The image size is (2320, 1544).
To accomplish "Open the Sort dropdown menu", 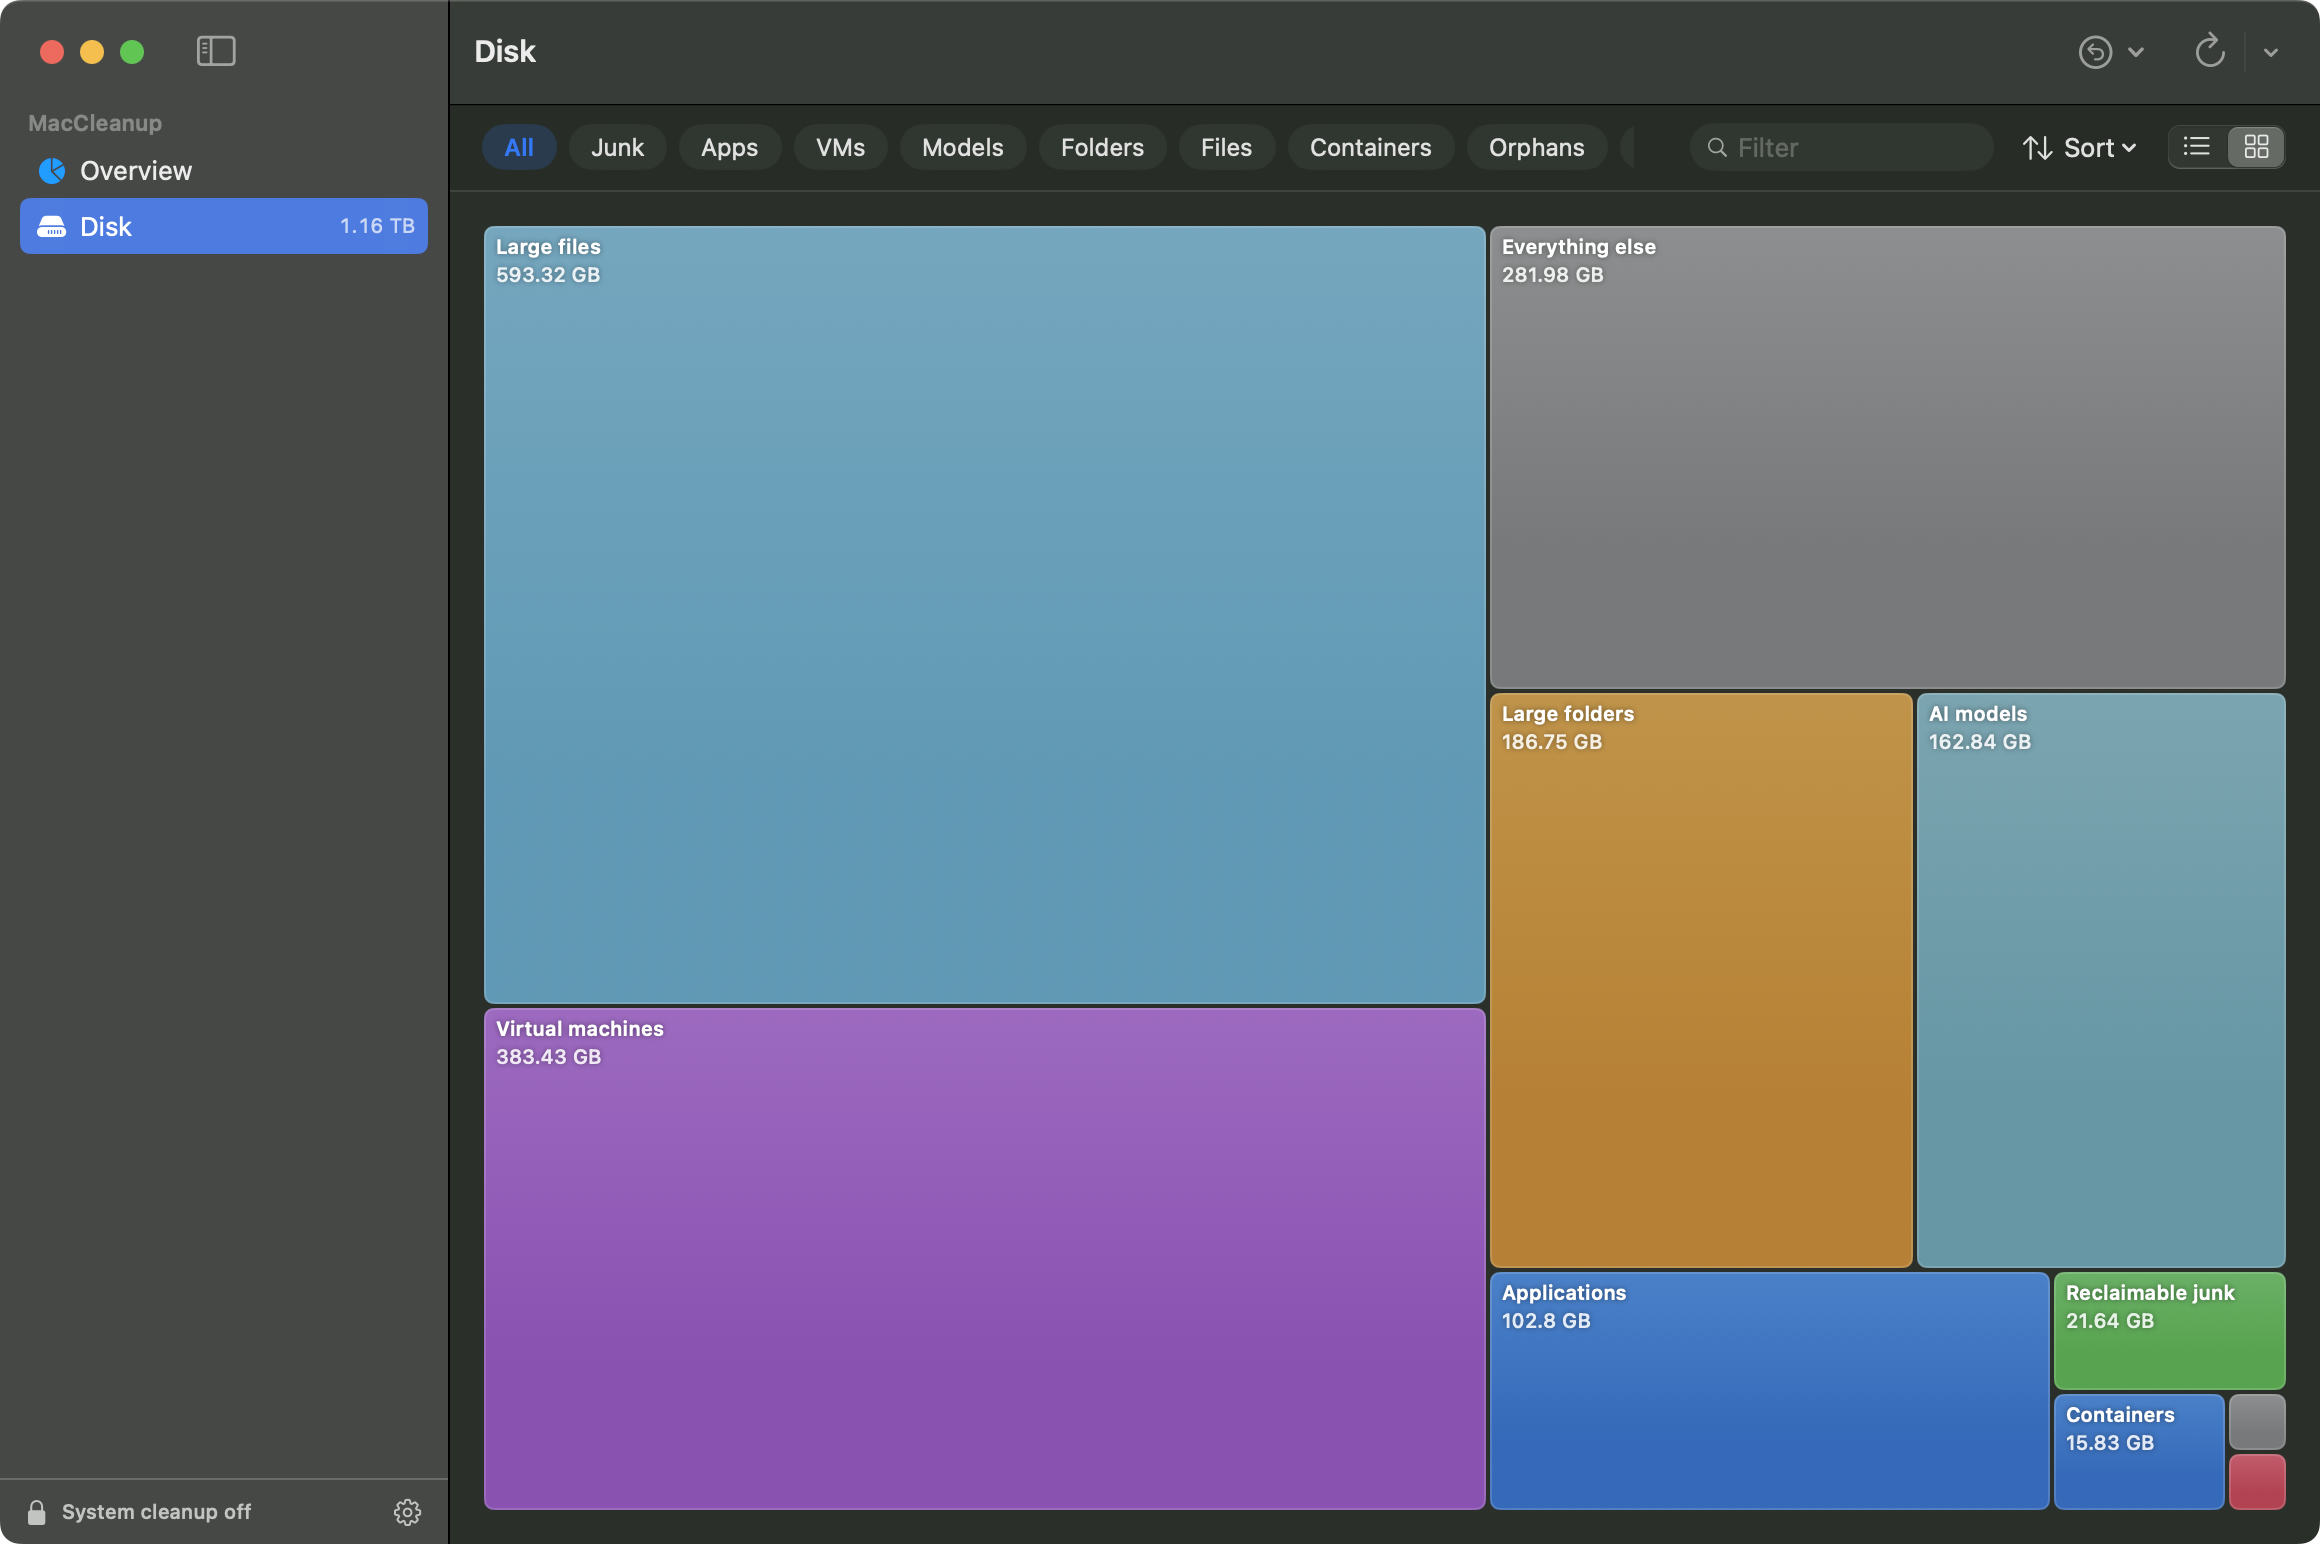I will [2080, 148].
